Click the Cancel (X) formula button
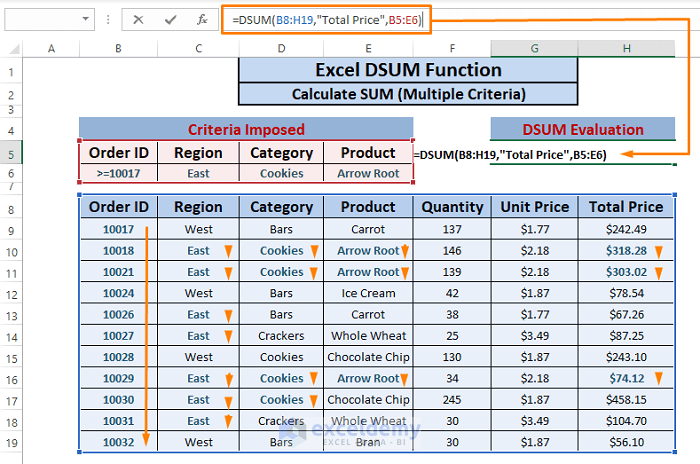 click(x=138, y=20)
